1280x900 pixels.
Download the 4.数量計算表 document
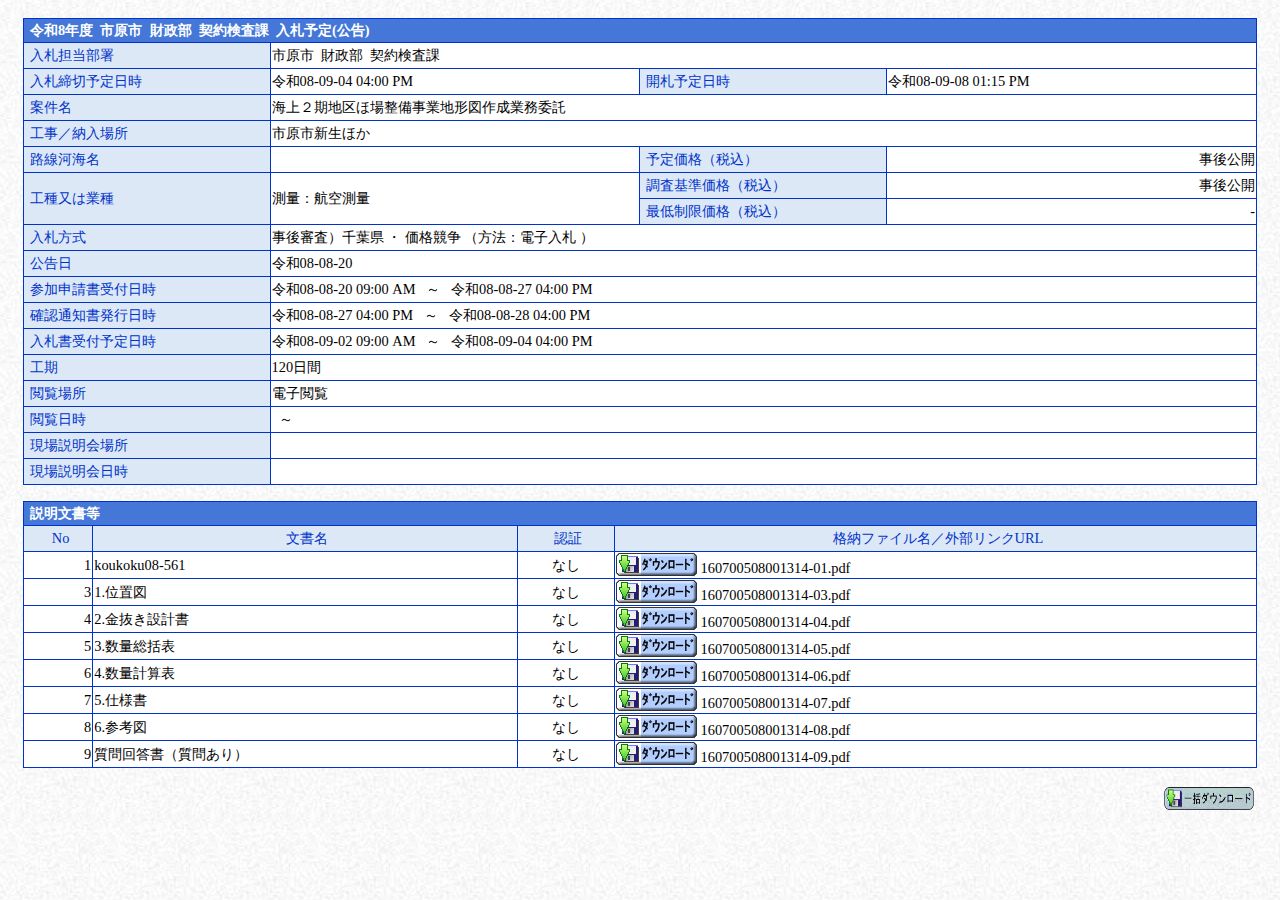(x=656, y=672)
